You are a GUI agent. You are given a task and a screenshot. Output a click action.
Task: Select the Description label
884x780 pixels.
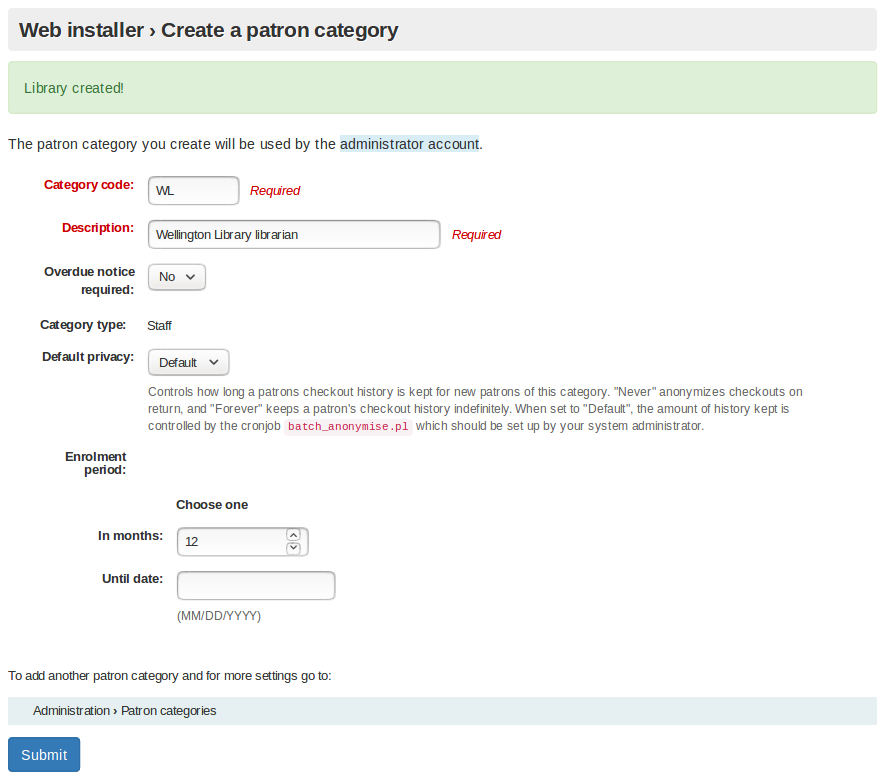(x=97, y=228)
